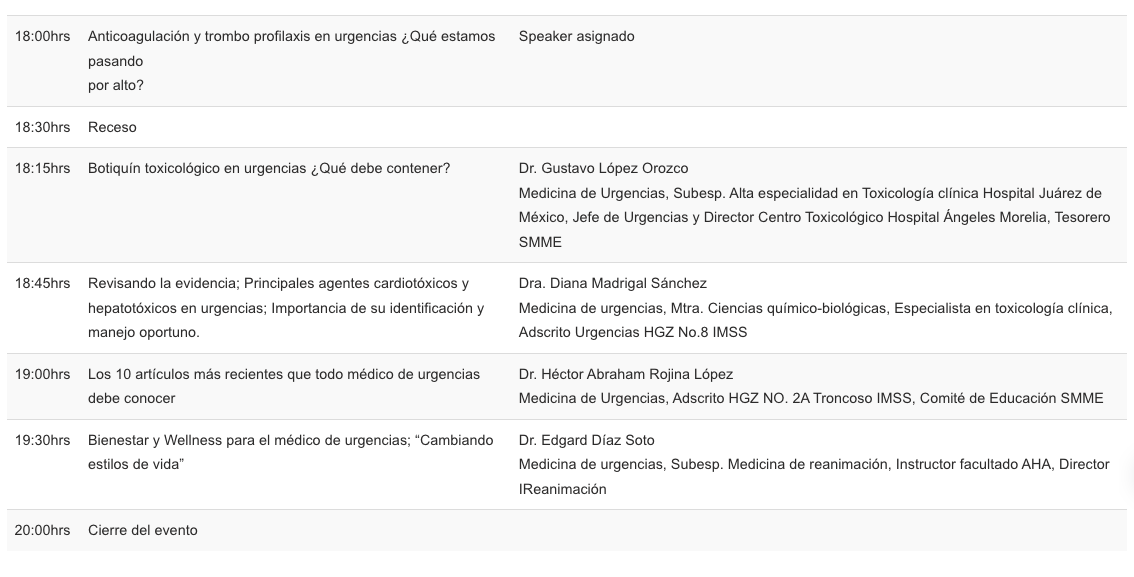Click the Los 10 artículos más recientes title
Screen dimensions: 1134x577
point(284,386)
